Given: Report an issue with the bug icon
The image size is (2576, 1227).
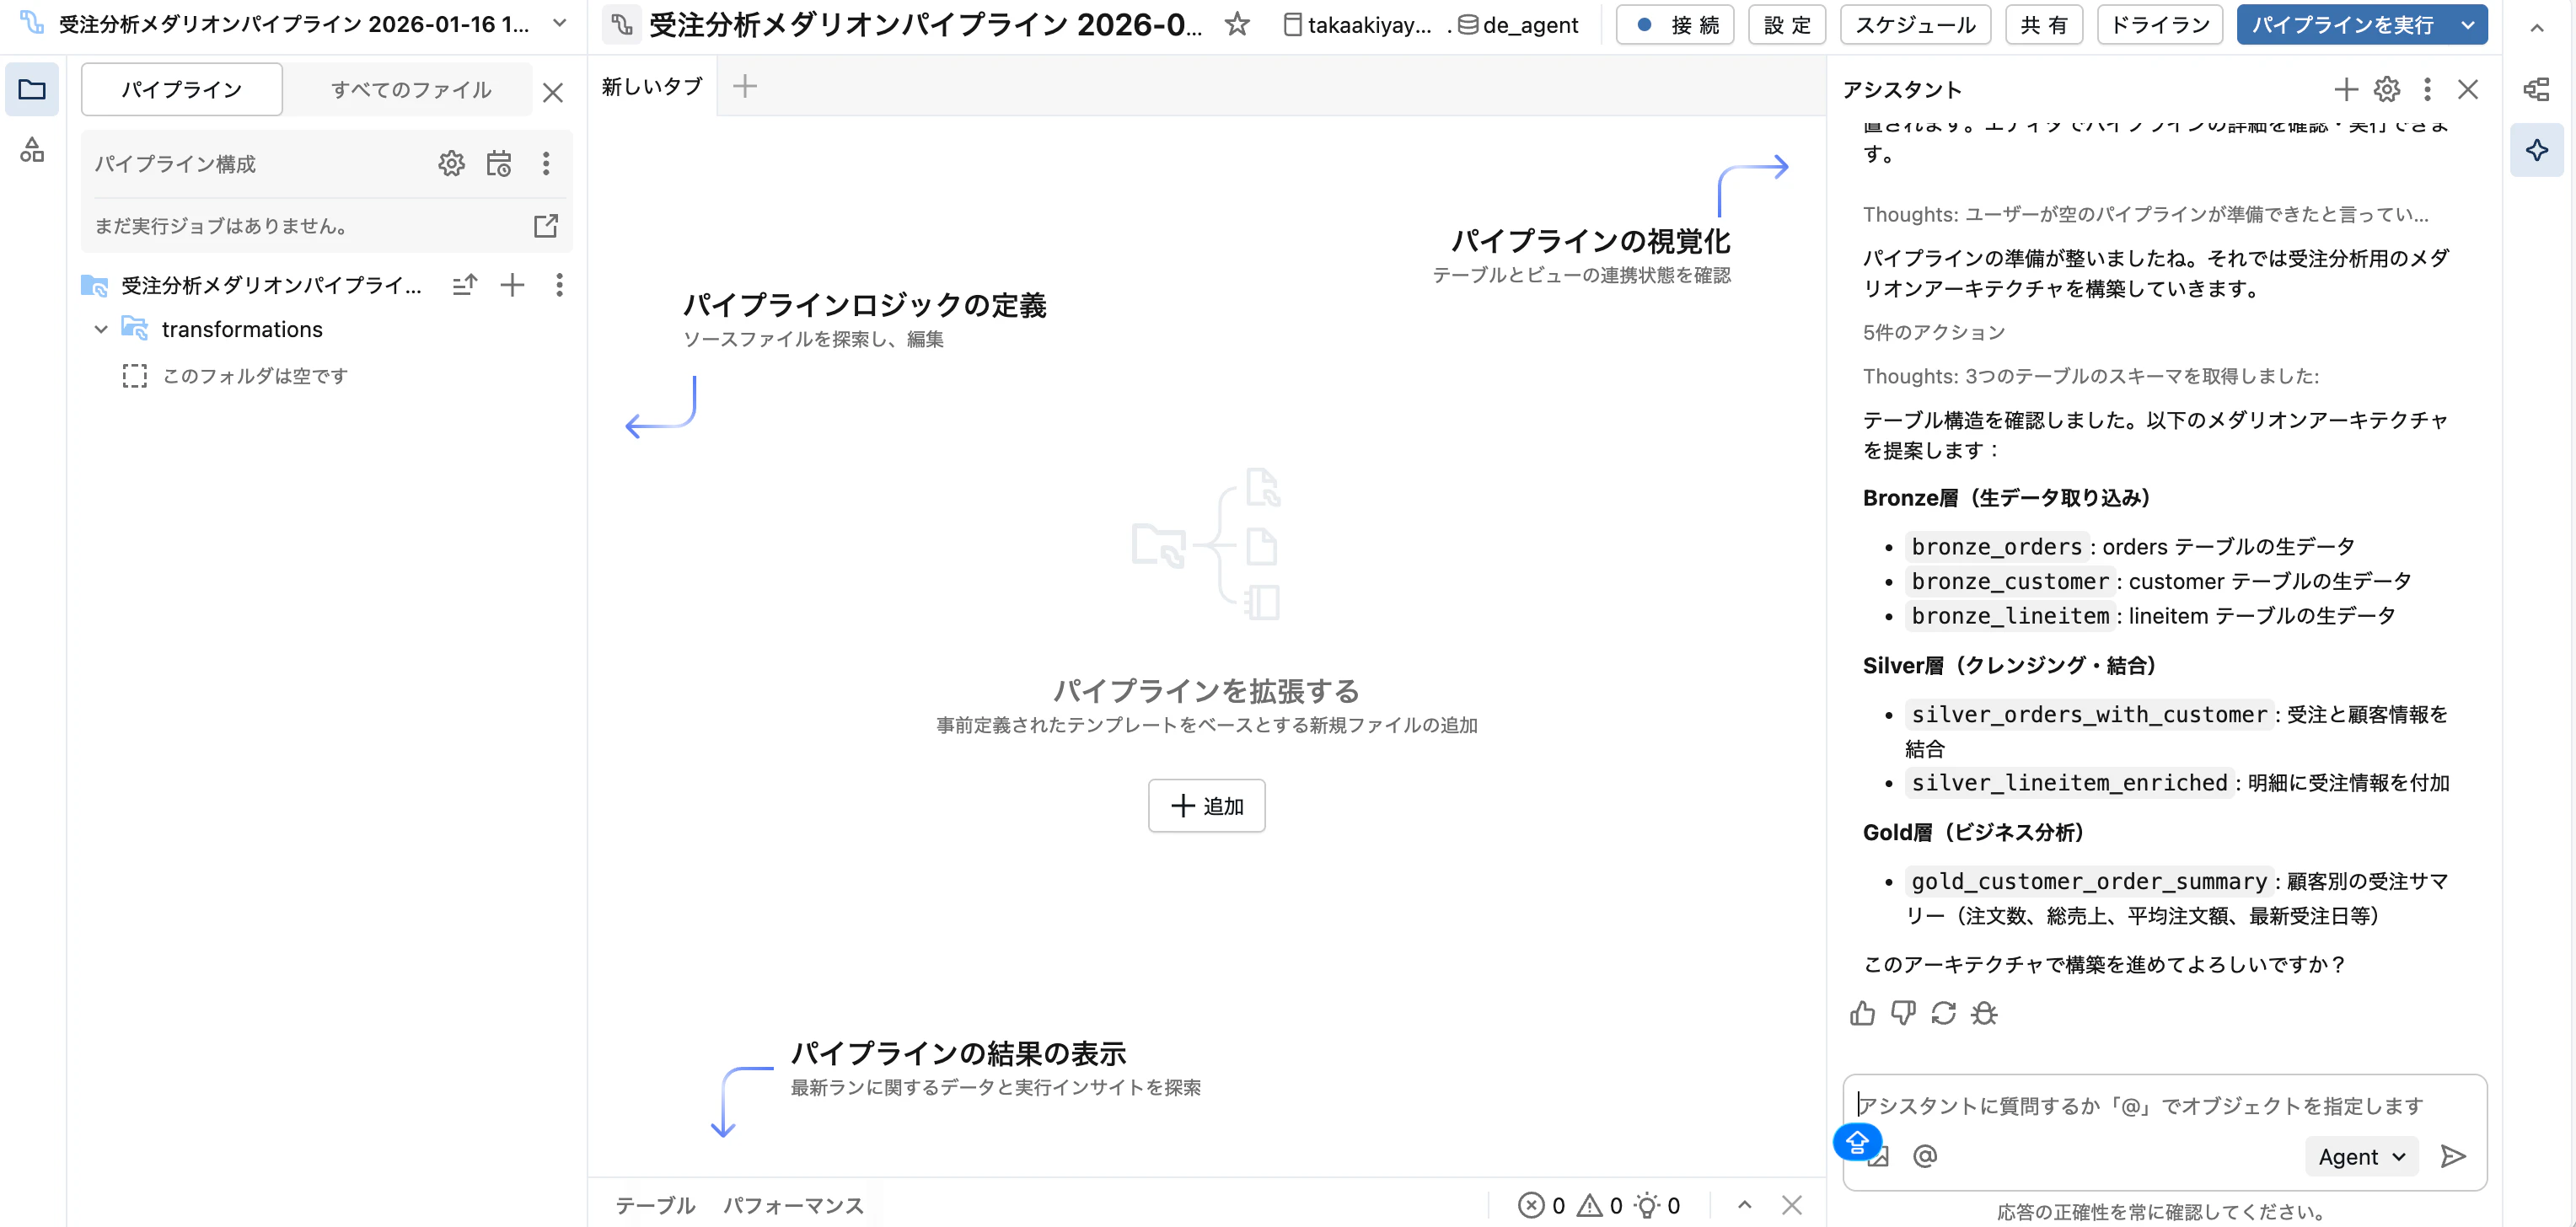Looking at the screenshot, I should pos(1985,1014).
